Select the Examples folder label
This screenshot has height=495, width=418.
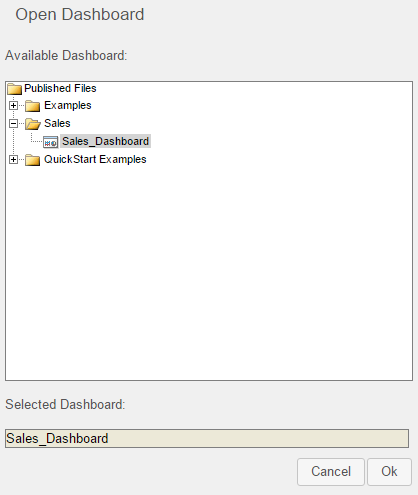click(68, 106)
